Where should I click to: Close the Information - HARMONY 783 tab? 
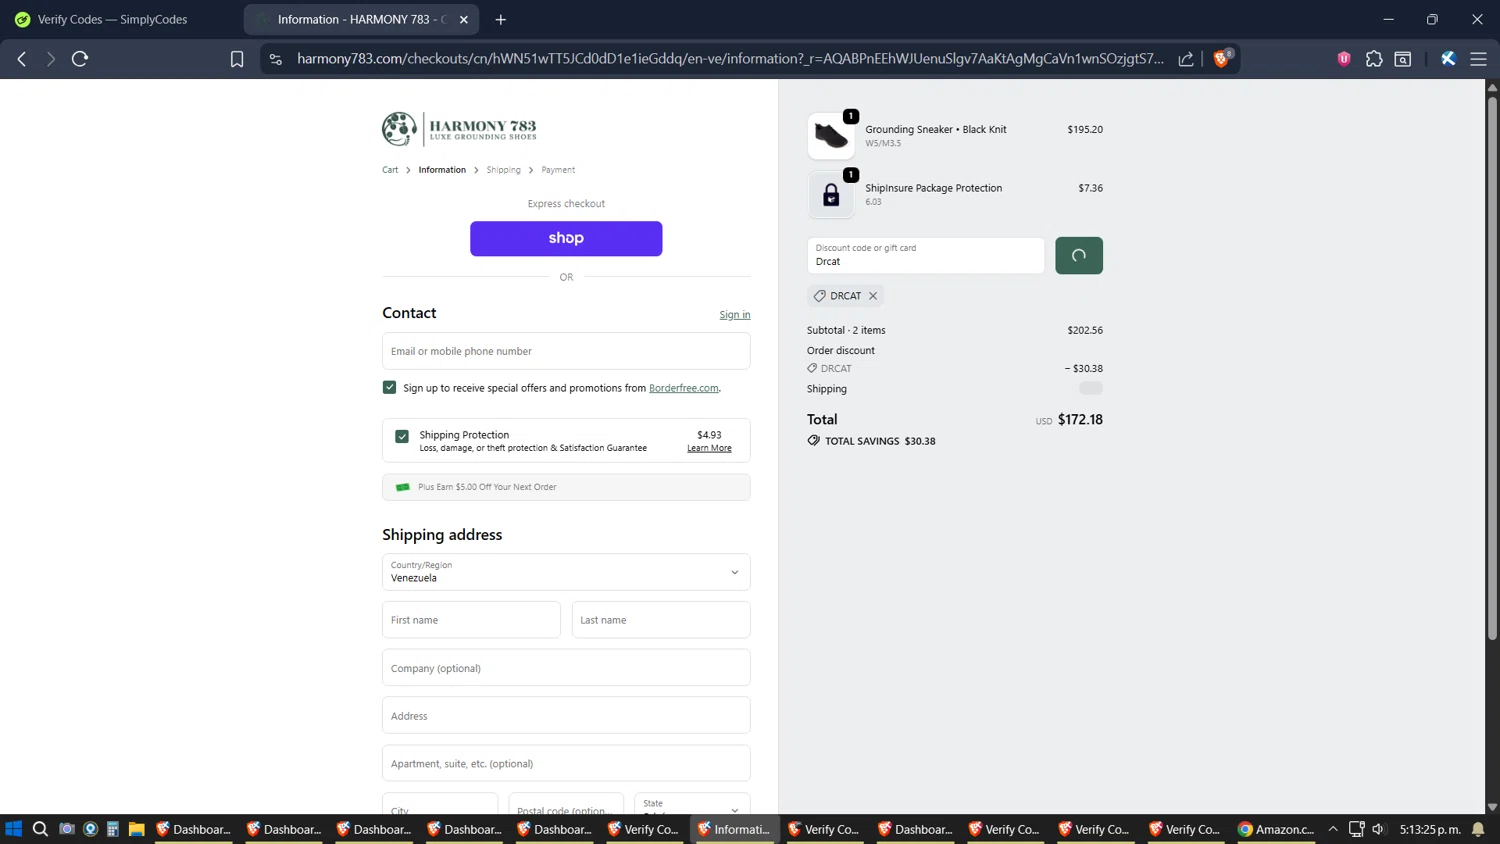click(464, 19)
